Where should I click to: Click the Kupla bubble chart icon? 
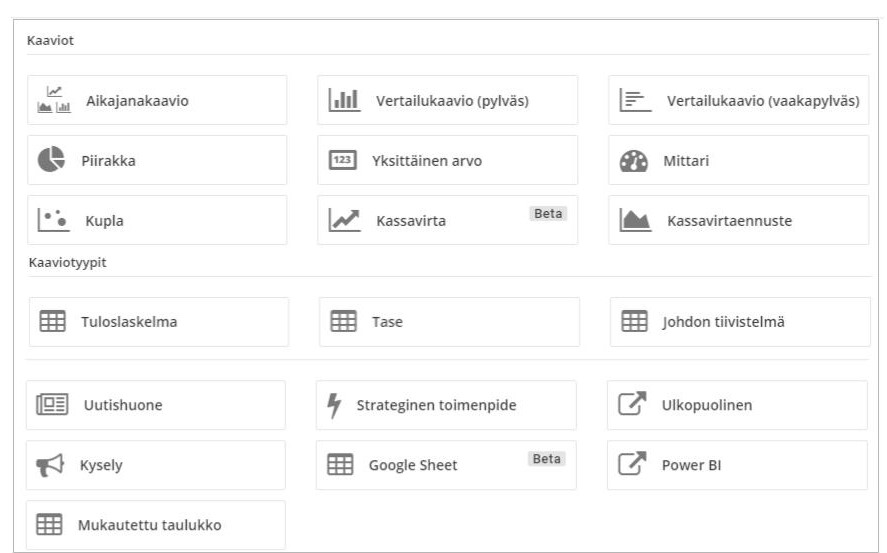[52, 220]
